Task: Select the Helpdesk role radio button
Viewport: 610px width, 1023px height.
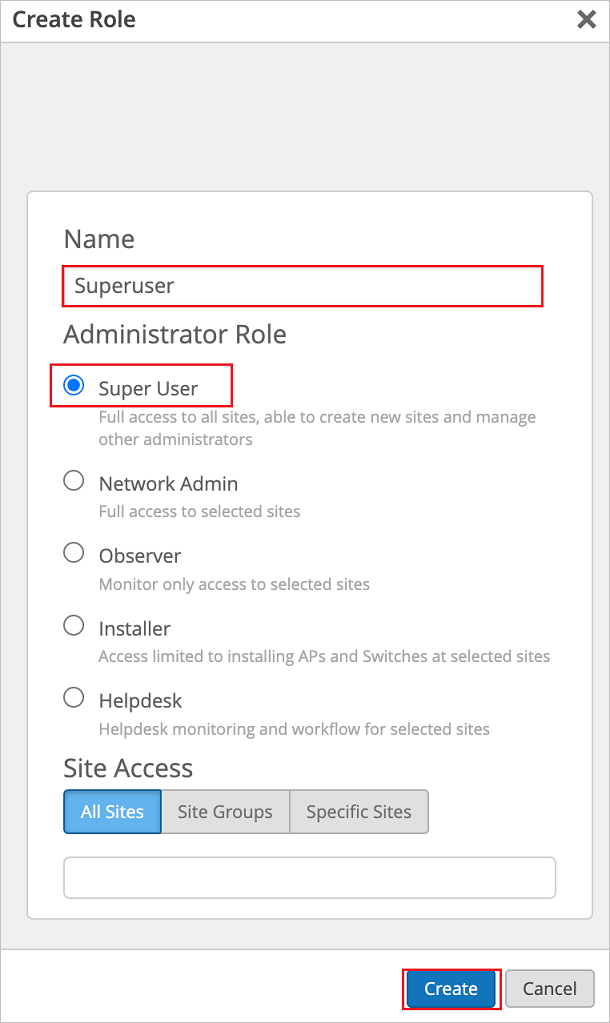Action: click(x=73, y=697)
